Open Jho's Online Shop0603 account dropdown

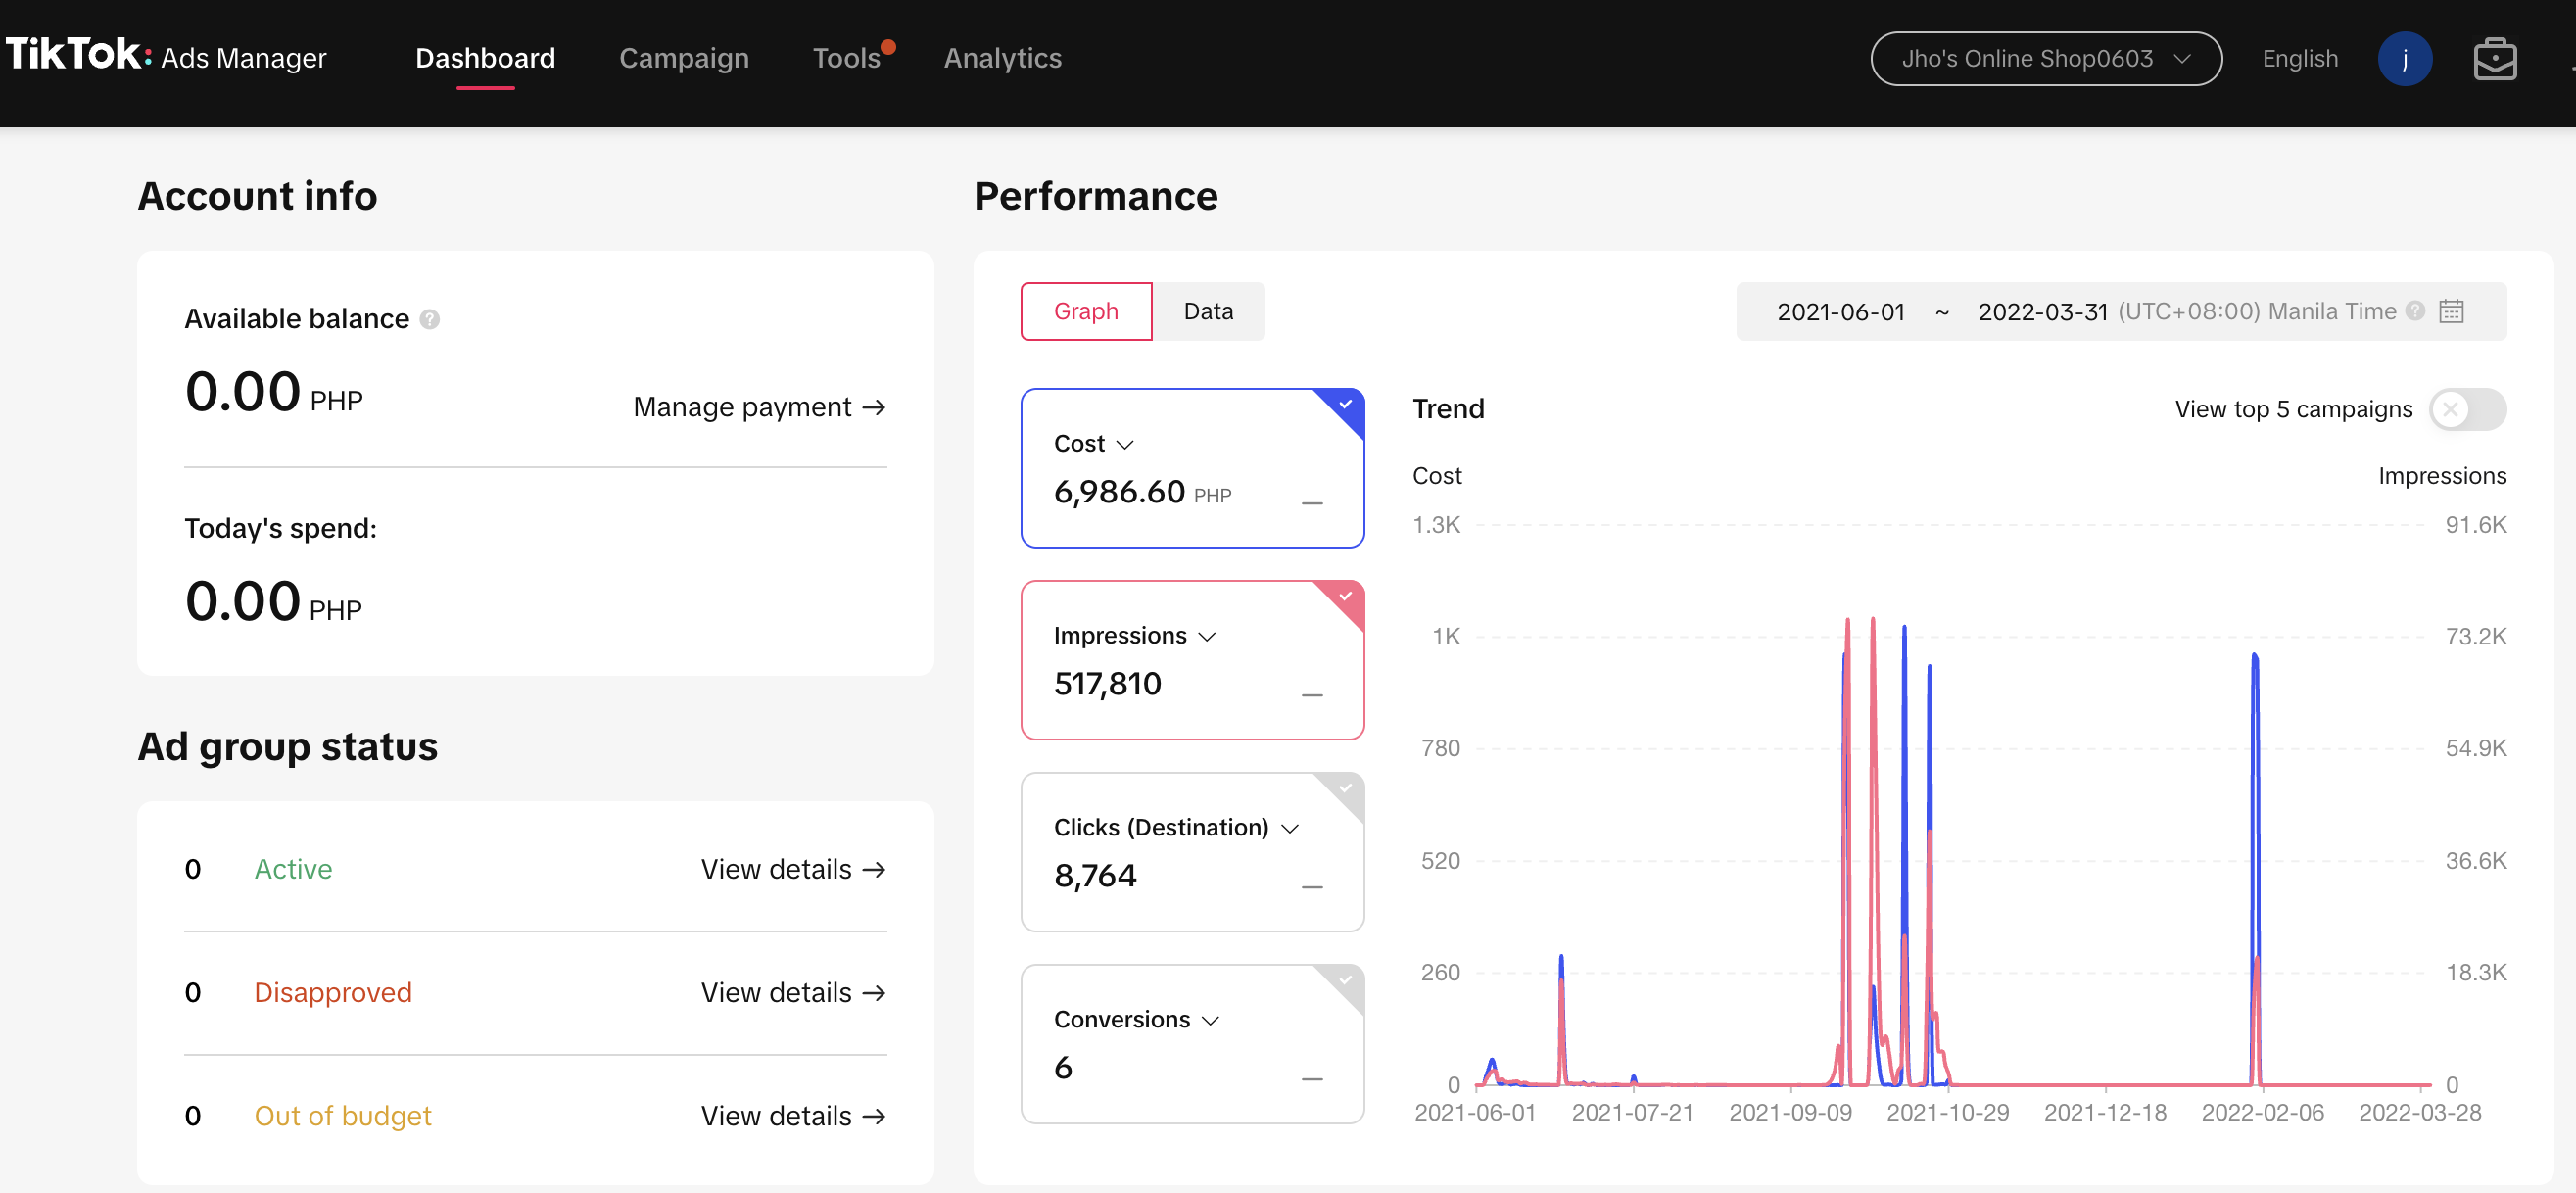pos(2045,59)
